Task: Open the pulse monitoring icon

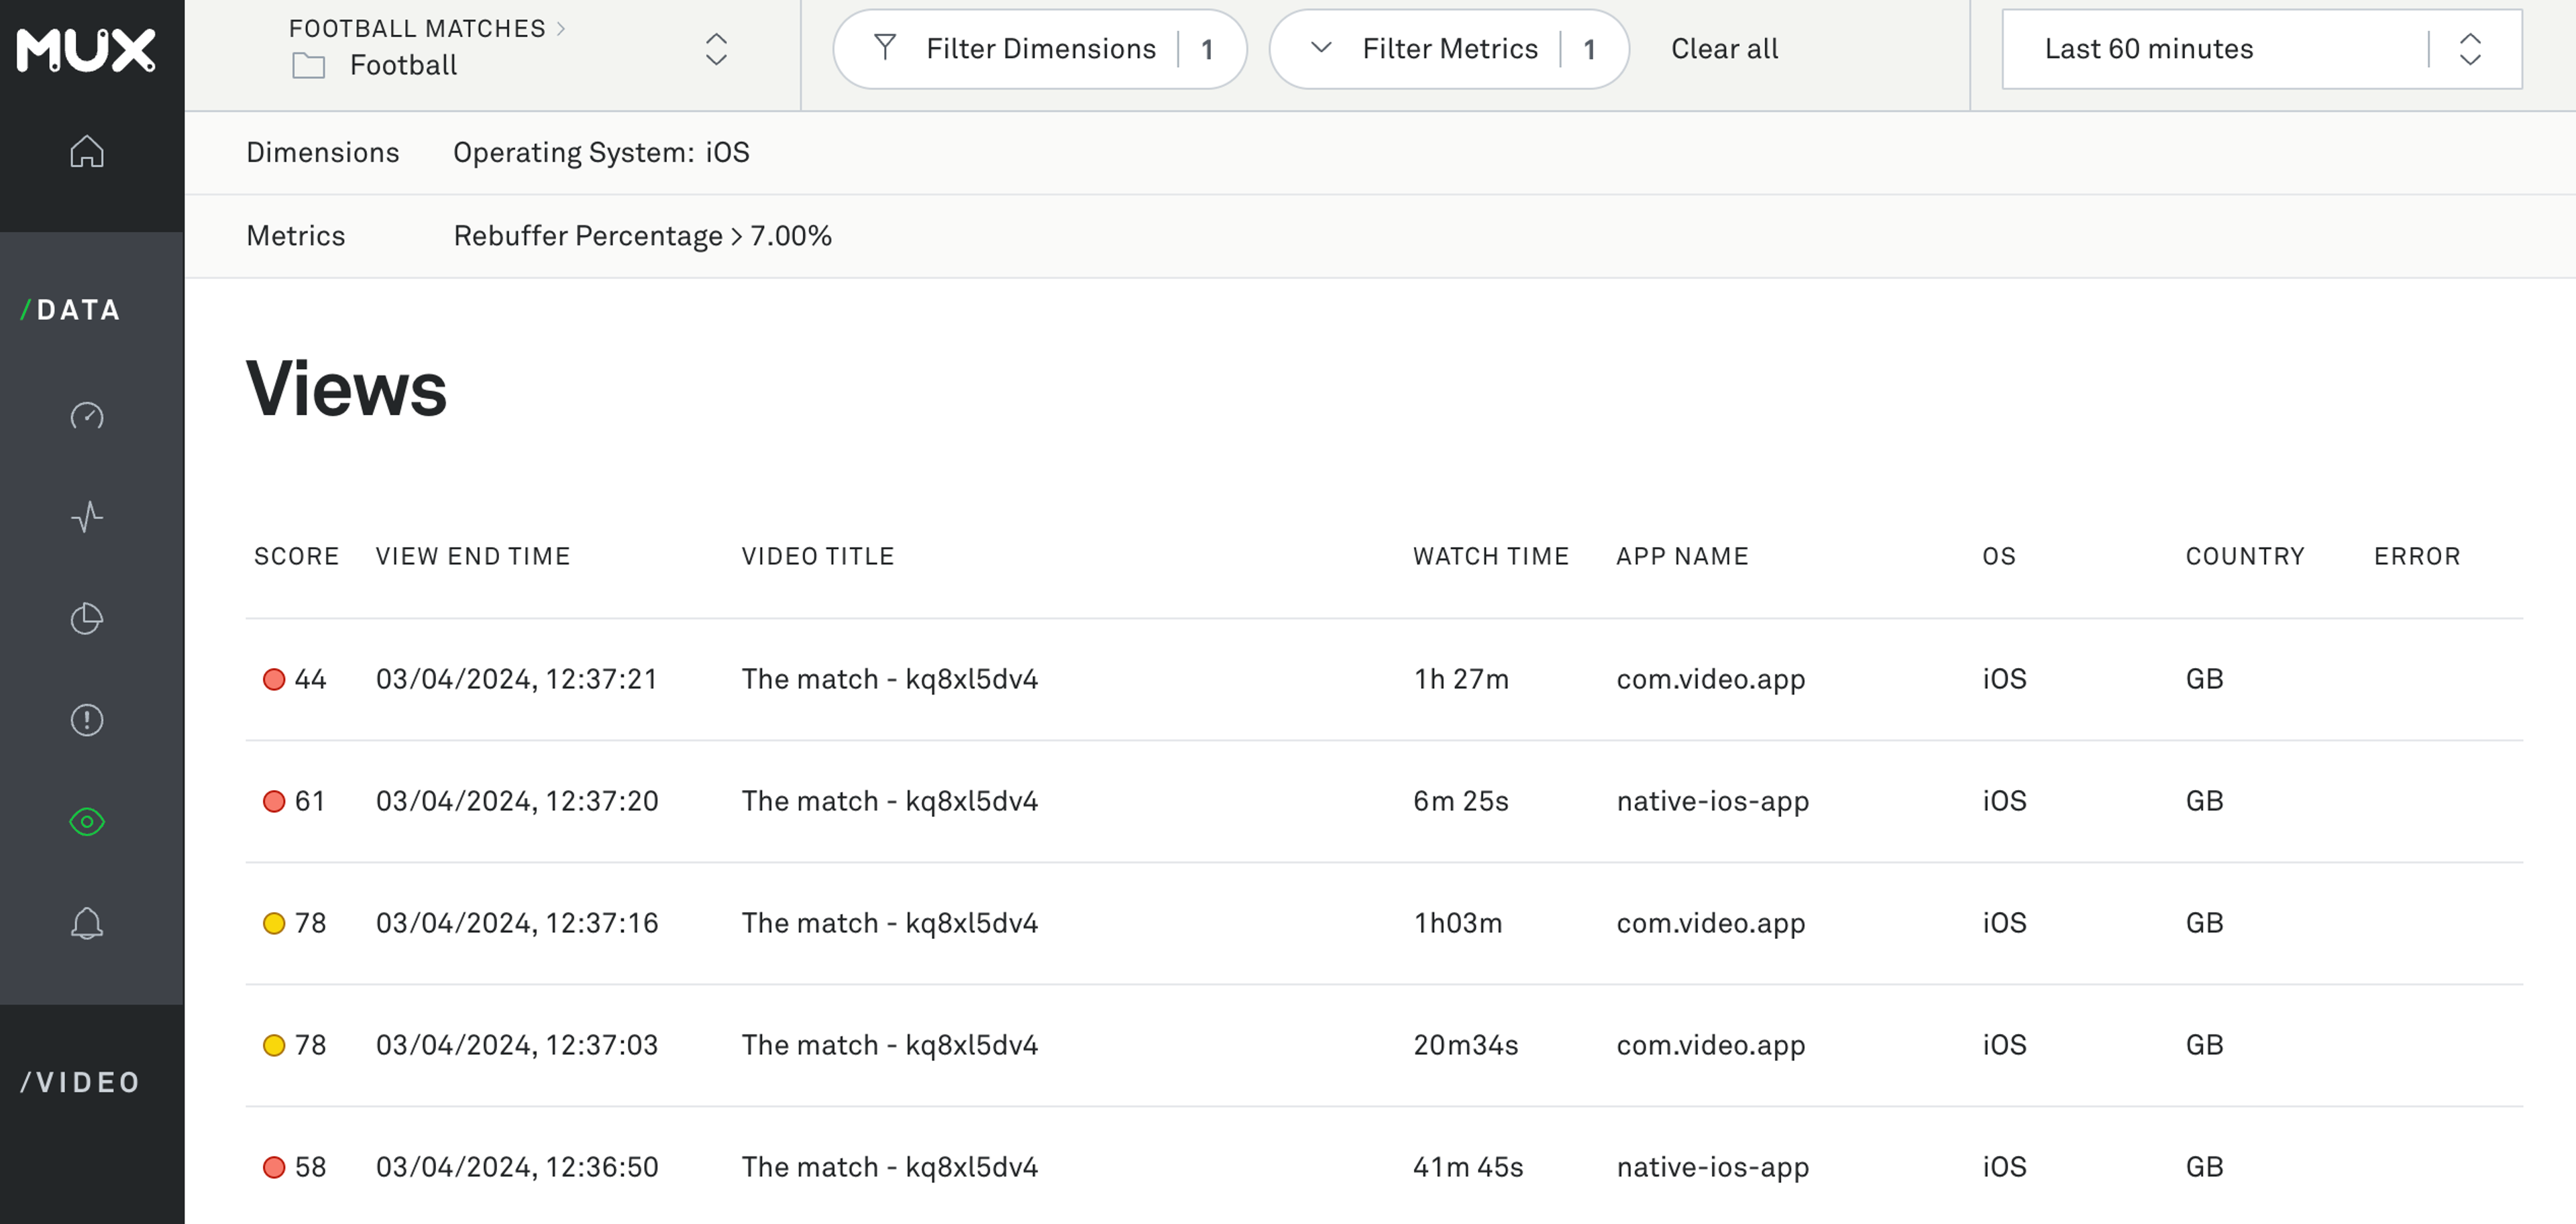Action: click(x=87, y=517)
